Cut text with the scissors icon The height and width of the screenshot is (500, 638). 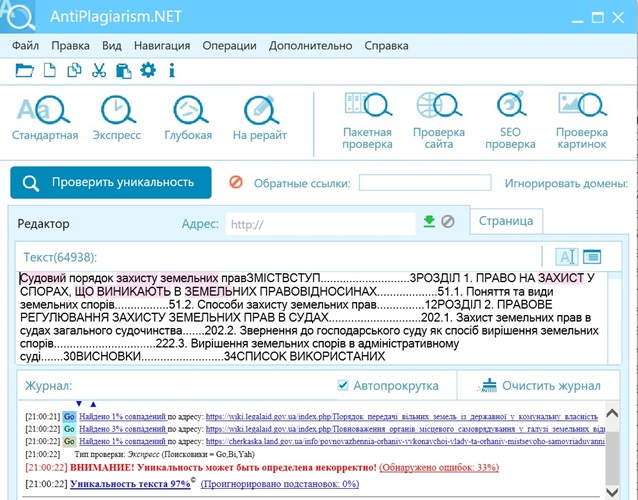[99, 70]
